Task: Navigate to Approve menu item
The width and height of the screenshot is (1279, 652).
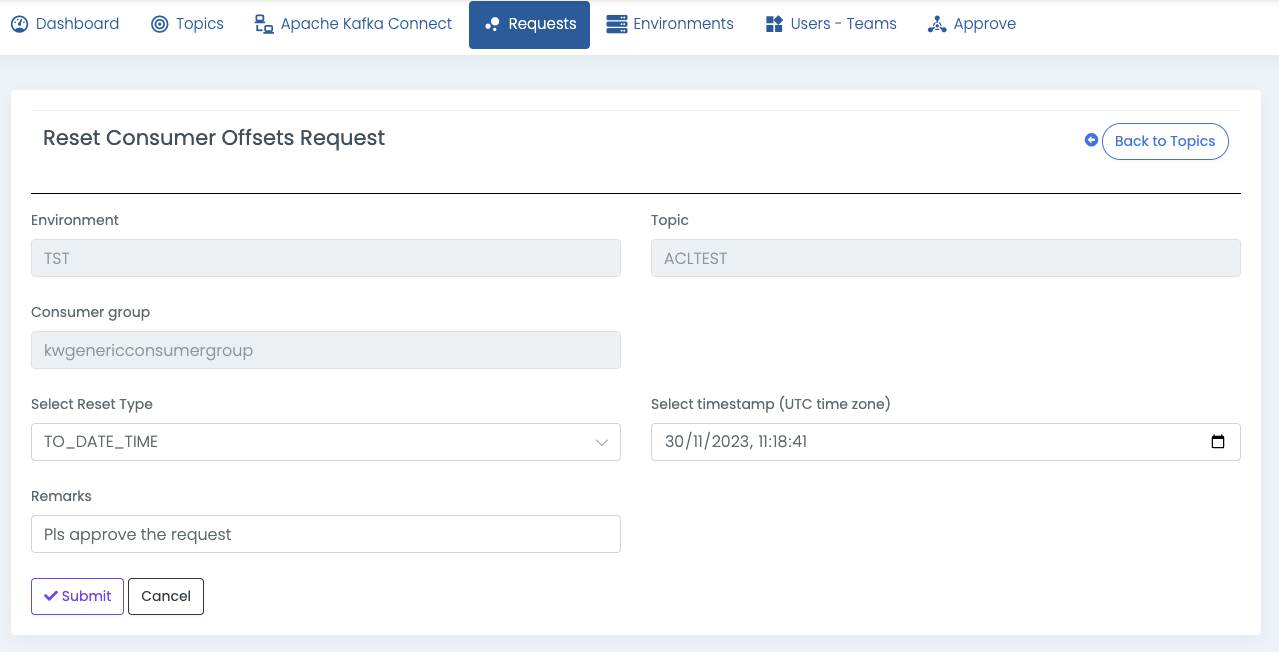Action: coord(984,24)
